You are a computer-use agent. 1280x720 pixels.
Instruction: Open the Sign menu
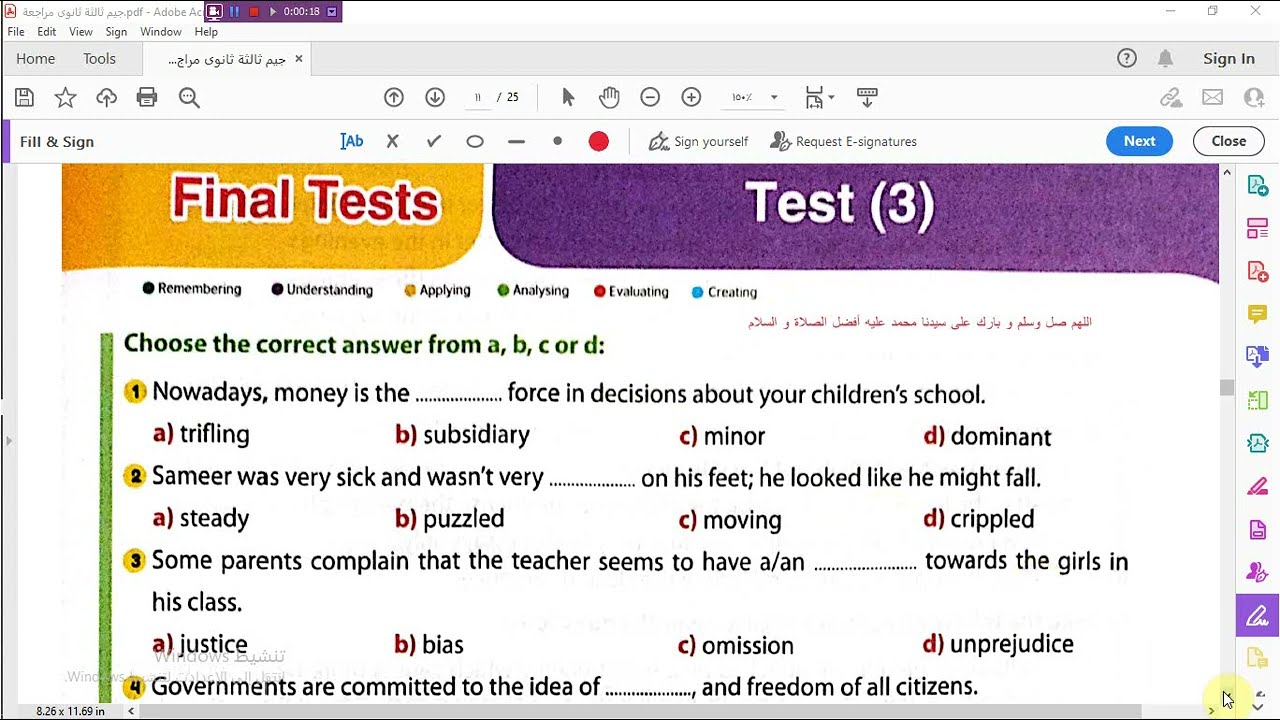point(116,32)
